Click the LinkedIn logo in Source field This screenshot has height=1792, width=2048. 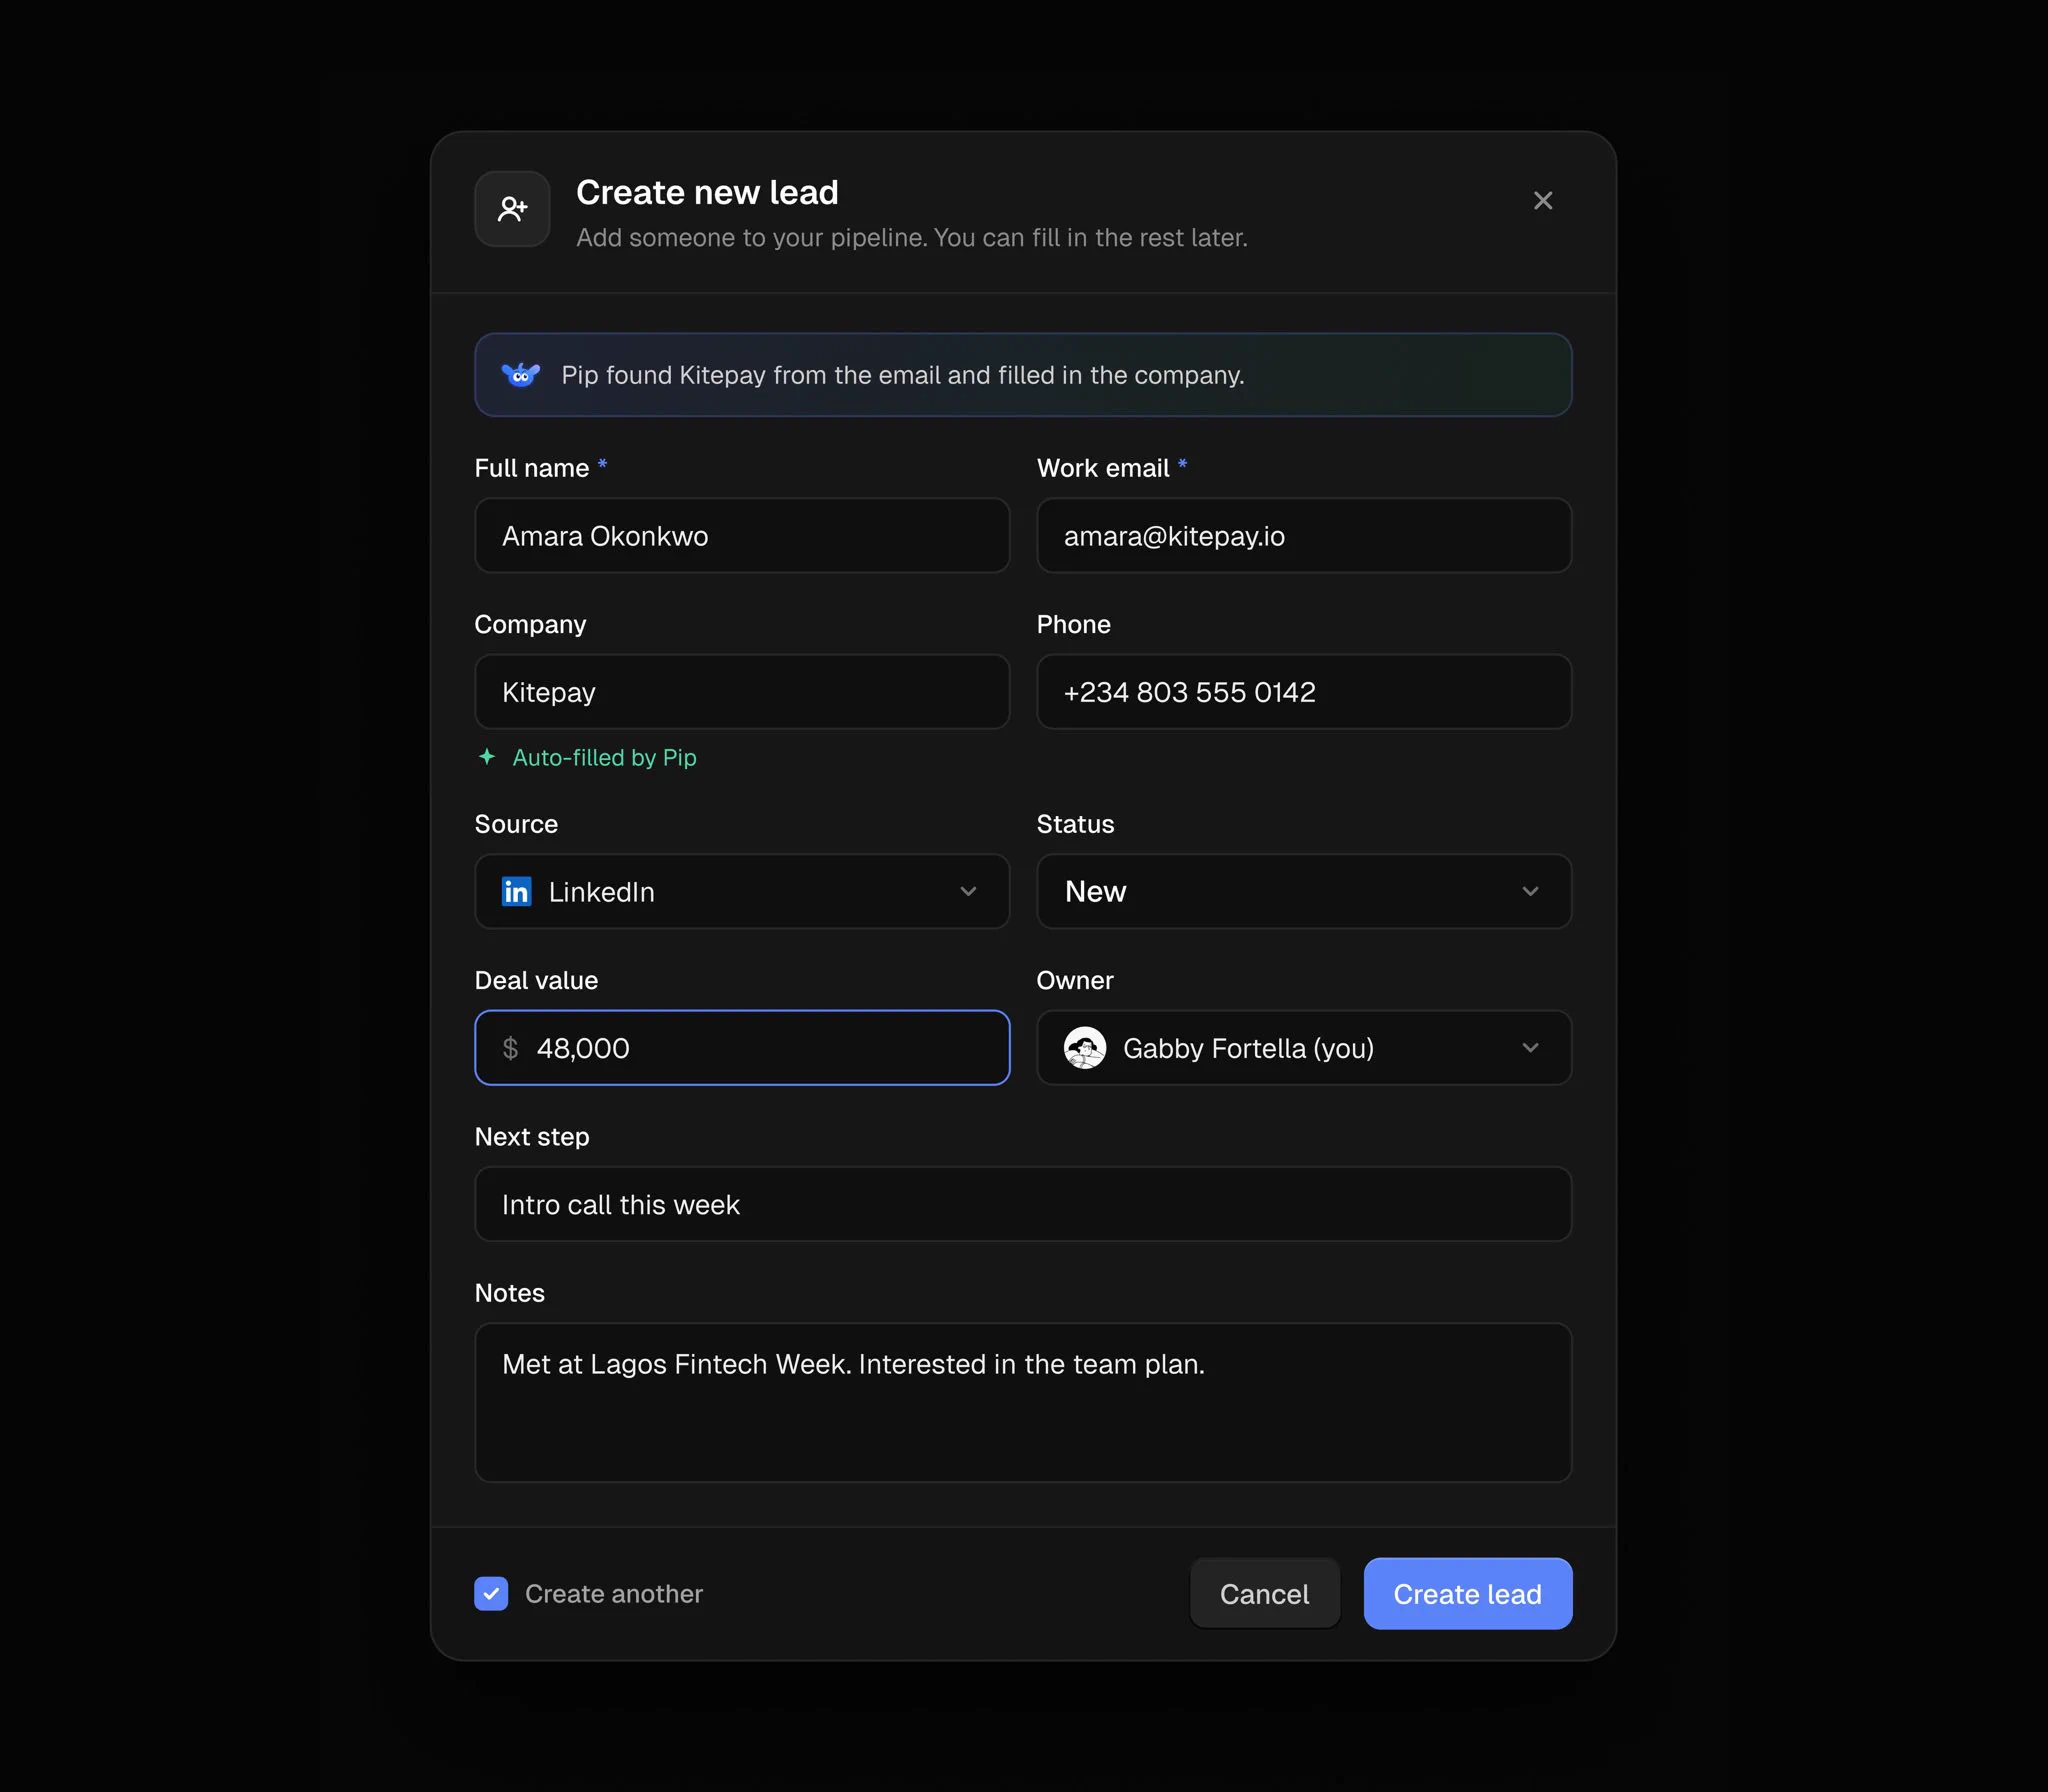(x=516, y=891)
